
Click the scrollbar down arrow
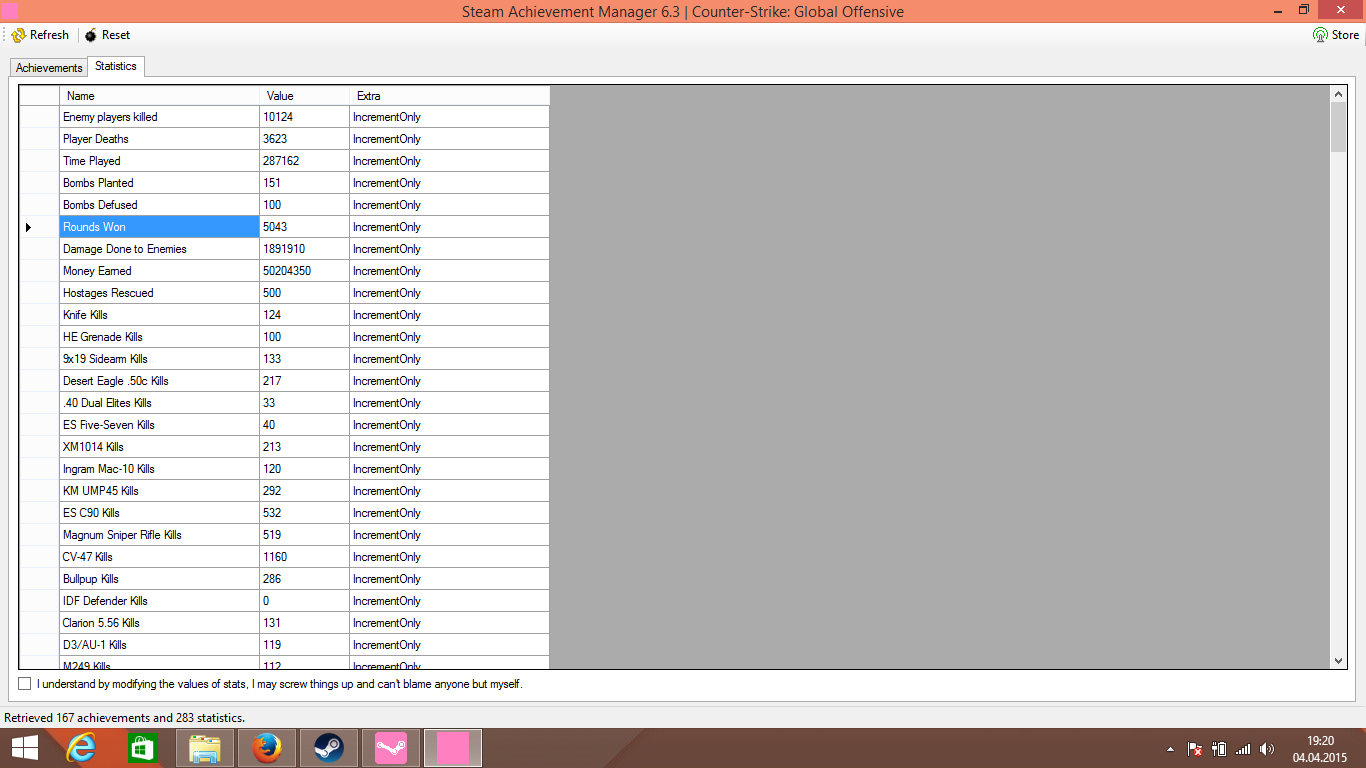[1338, 661]
